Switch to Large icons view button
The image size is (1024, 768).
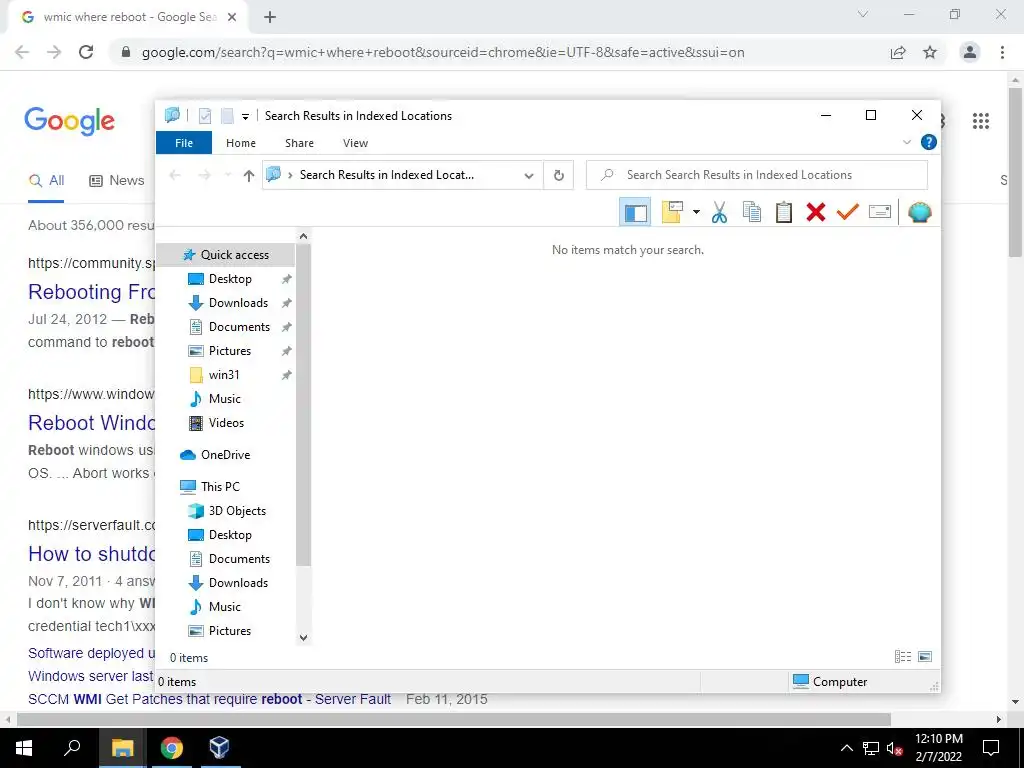pos(925,657)
